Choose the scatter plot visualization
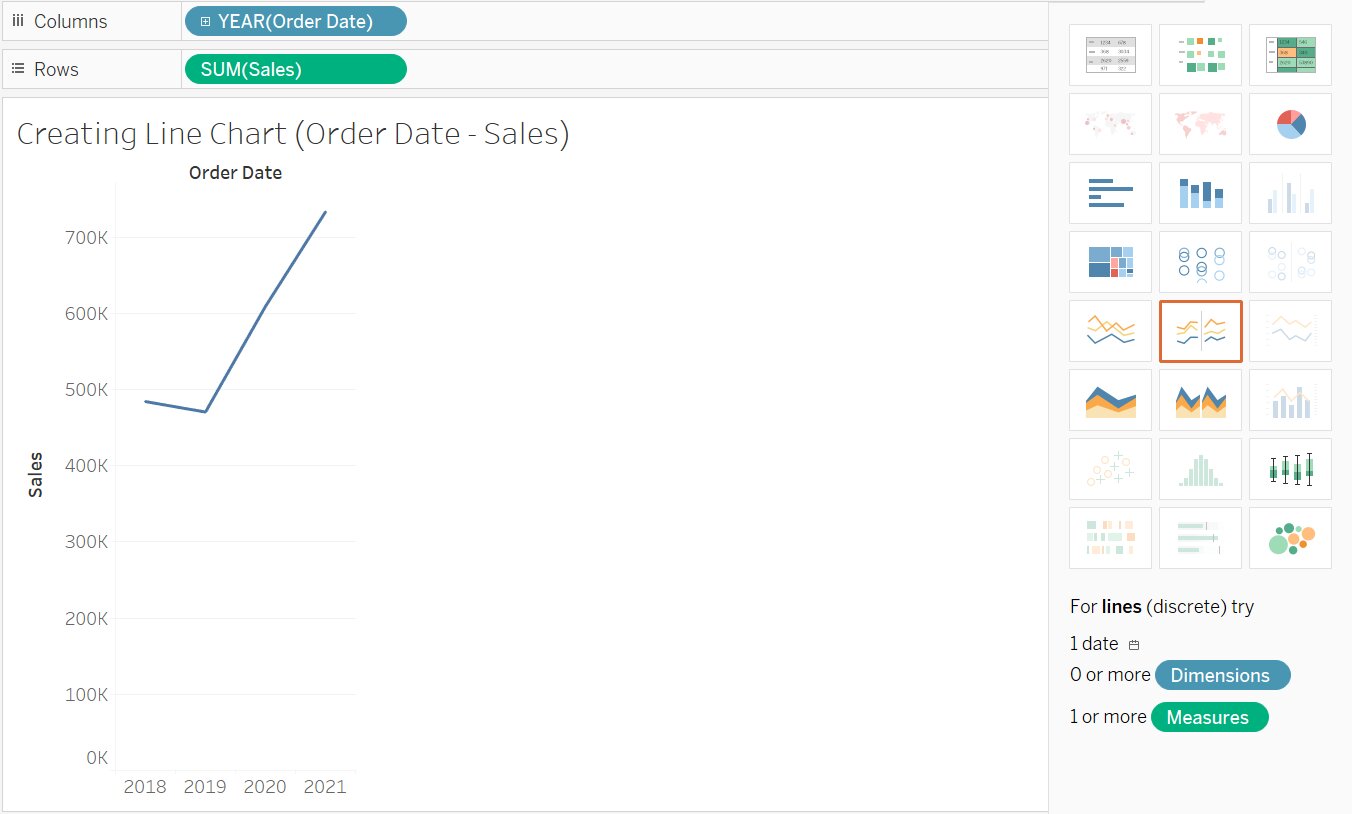 1110,468
